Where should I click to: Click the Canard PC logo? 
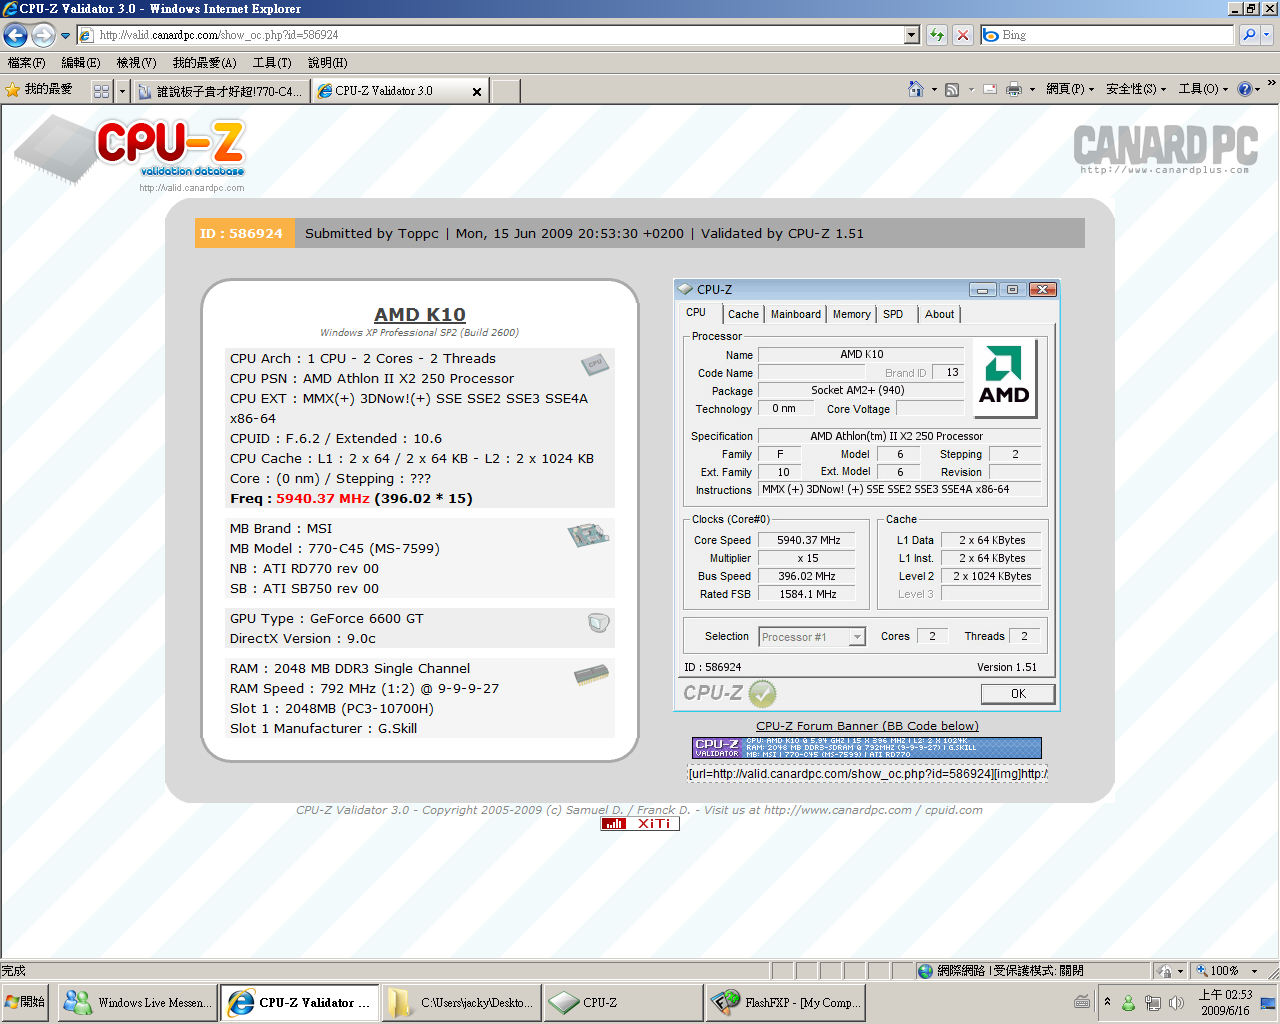pyautogui.click(x=1165, y=148)
